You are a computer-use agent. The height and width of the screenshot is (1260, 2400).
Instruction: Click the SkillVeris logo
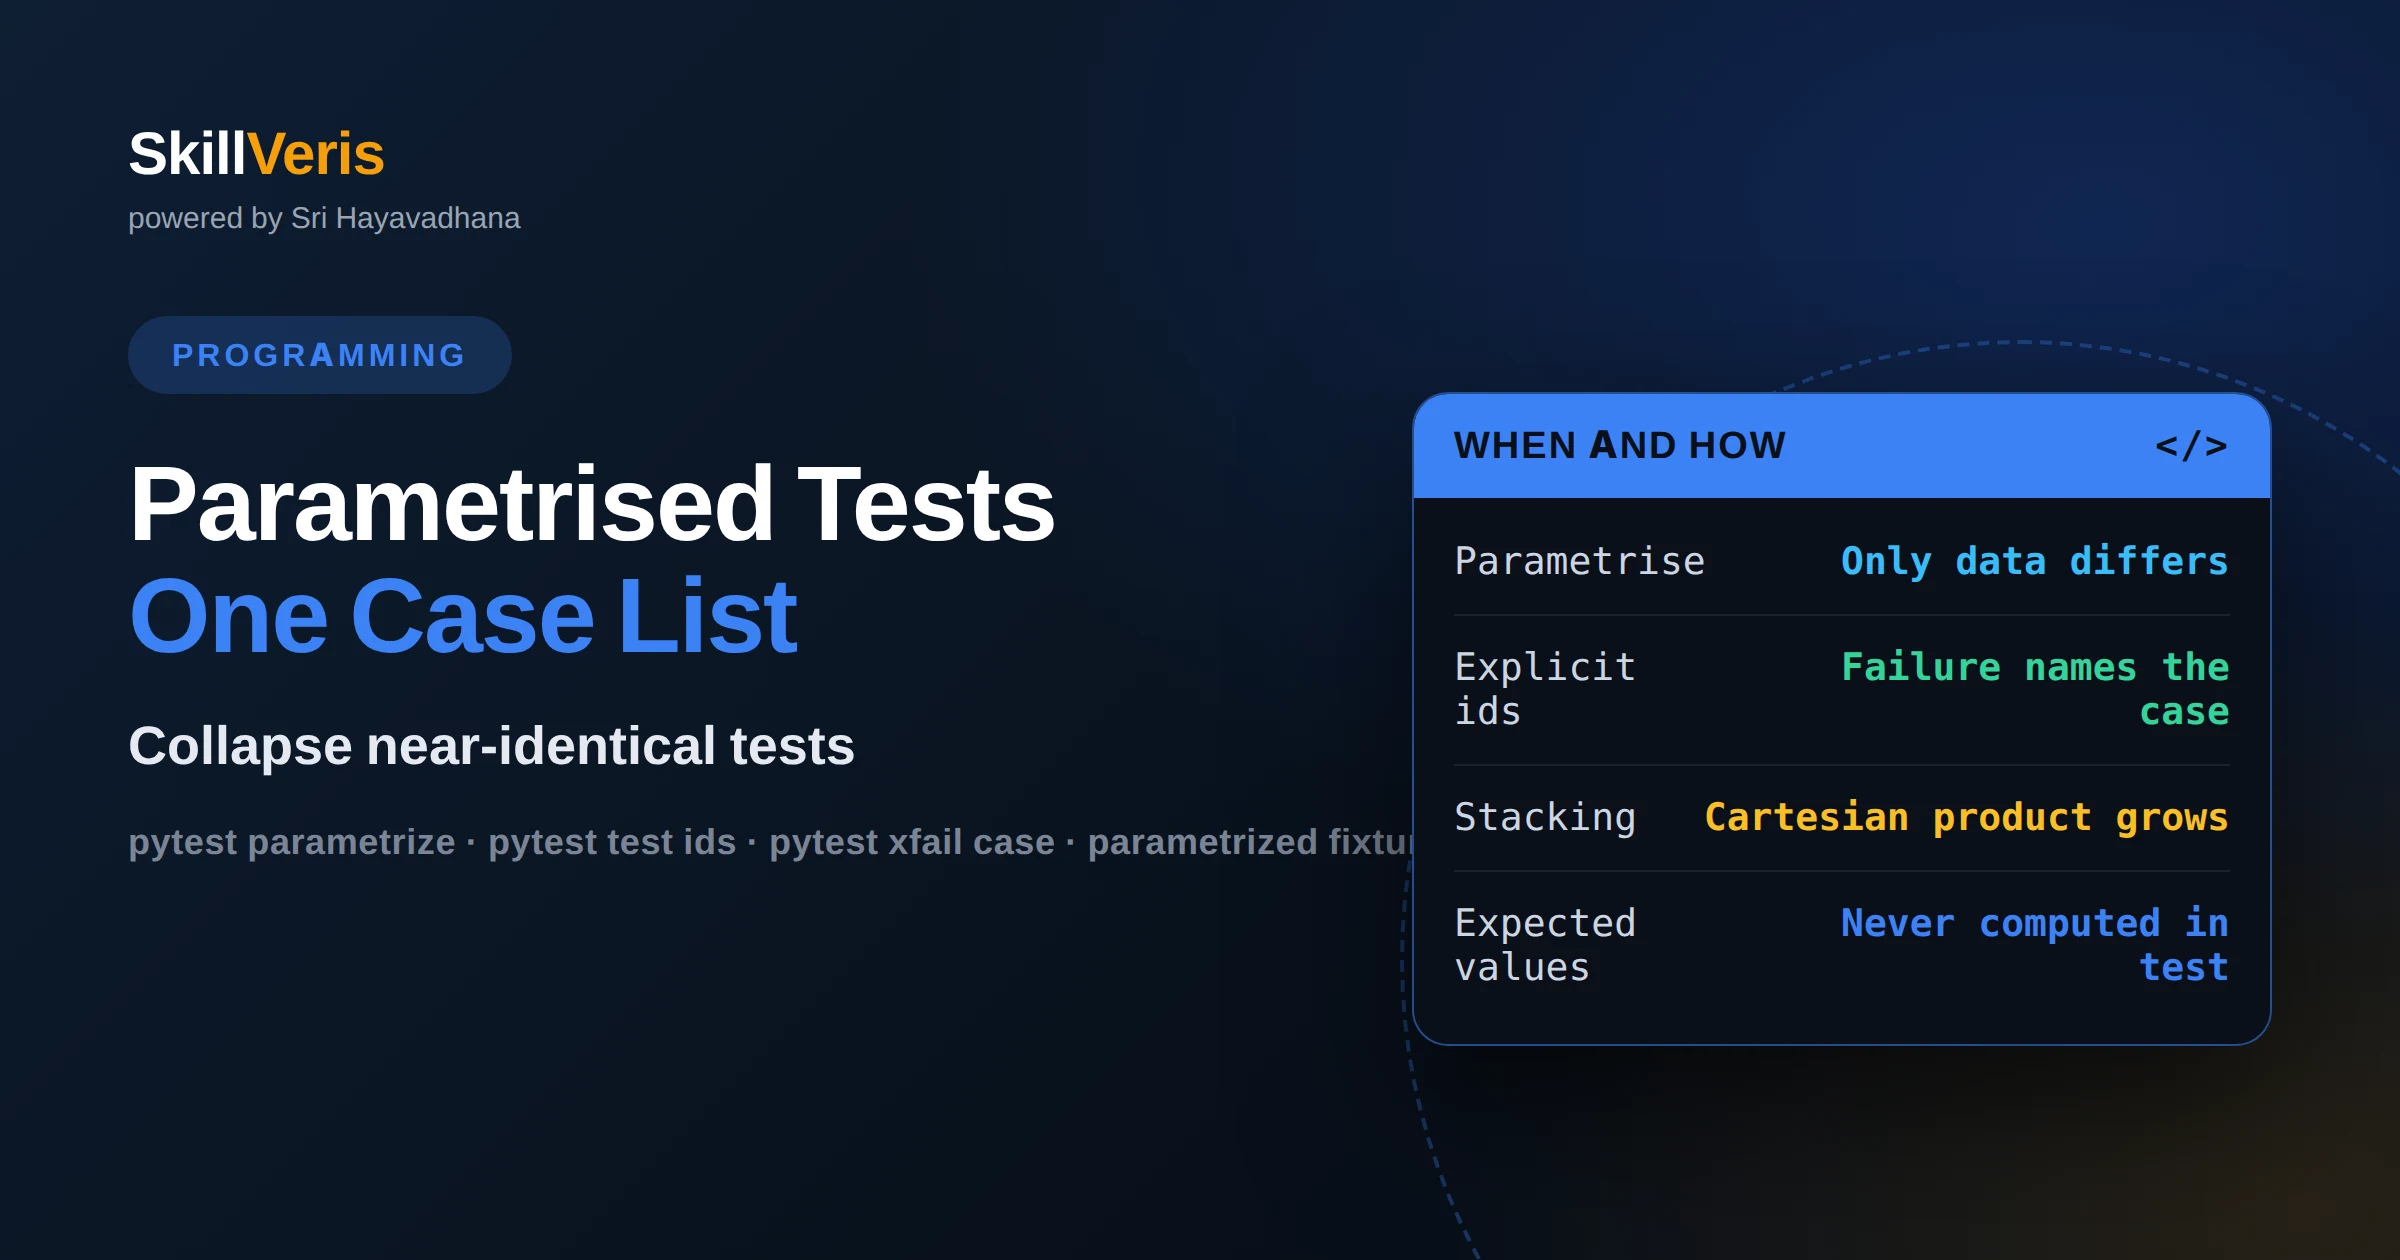pos(256,154)
